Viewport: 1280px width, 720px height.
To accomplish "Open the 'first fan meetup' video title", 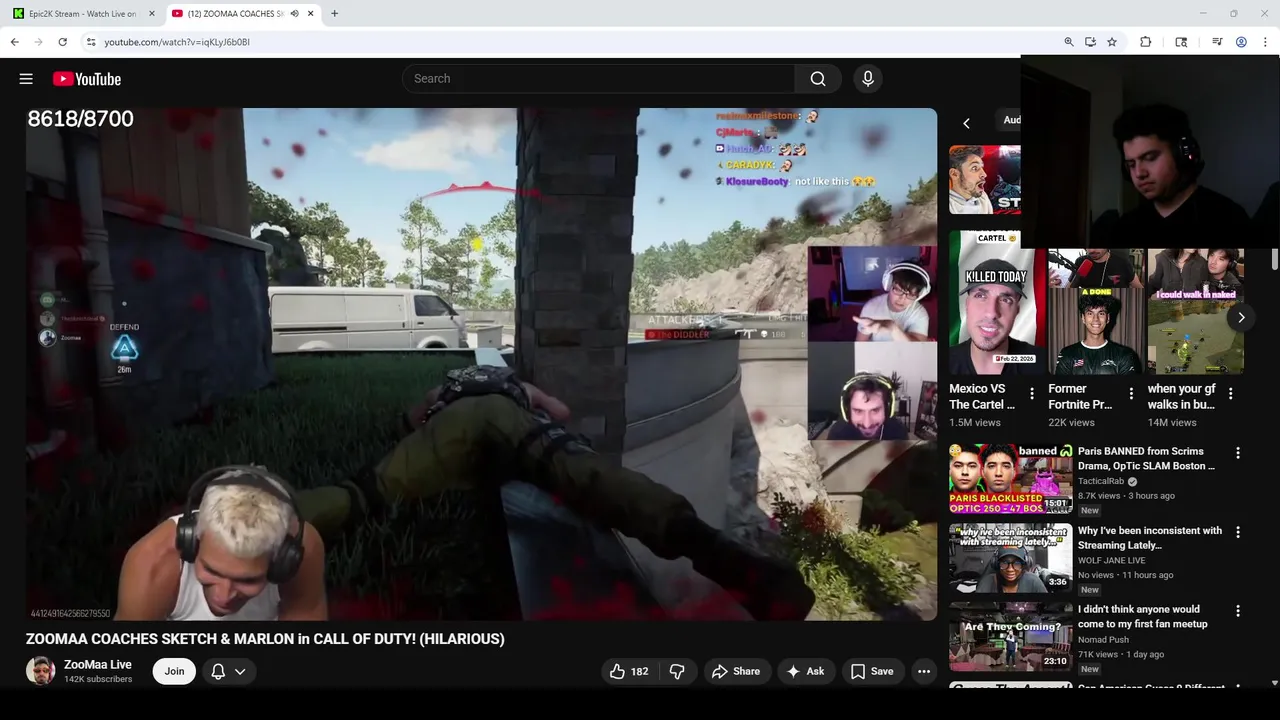I will pos(1142,616).
